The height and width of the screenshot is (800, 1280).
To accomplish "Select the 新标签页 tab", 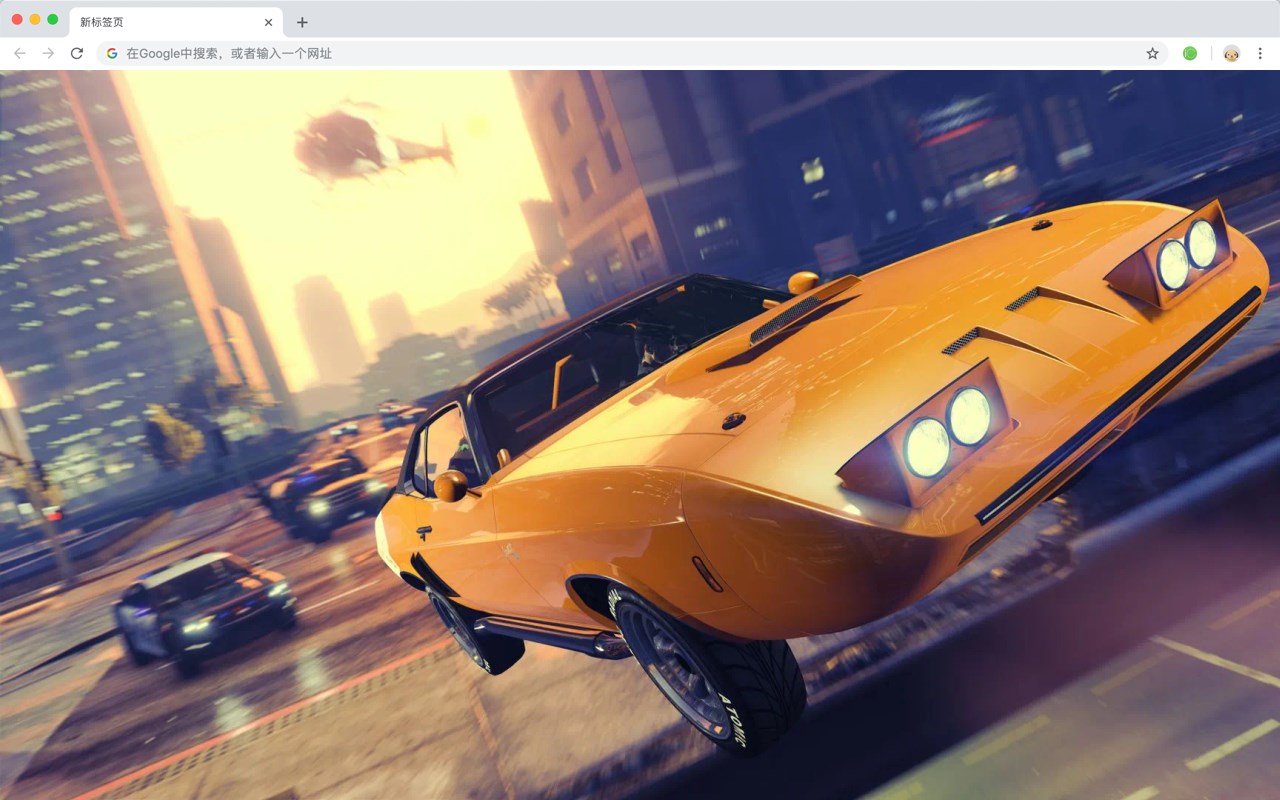I will [175, 22].
